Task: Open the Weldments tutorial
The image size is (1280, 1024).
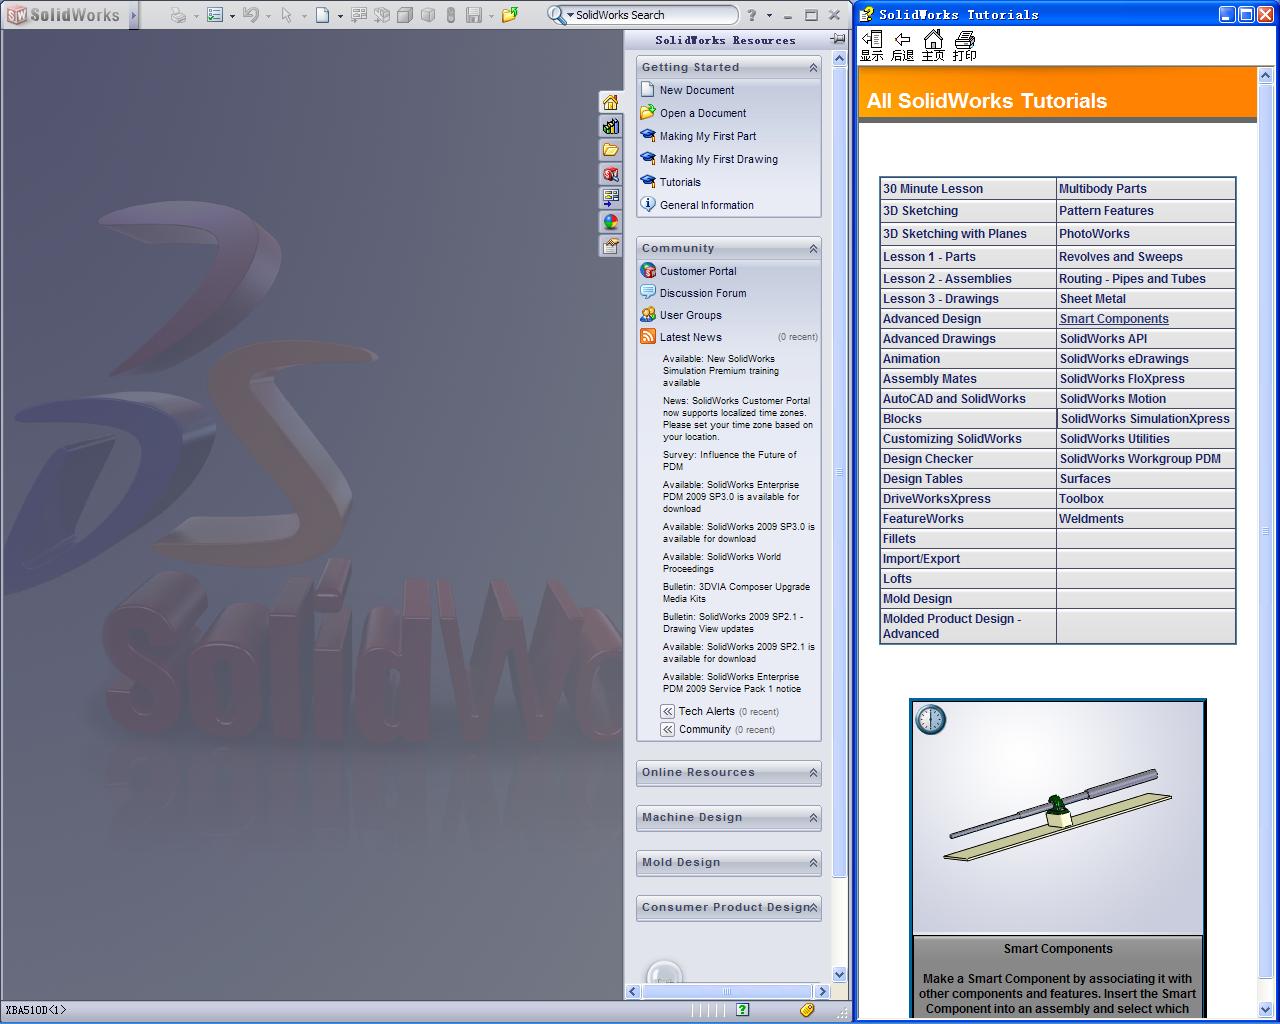Action: pyautogui.click(x=1092, y=519)
